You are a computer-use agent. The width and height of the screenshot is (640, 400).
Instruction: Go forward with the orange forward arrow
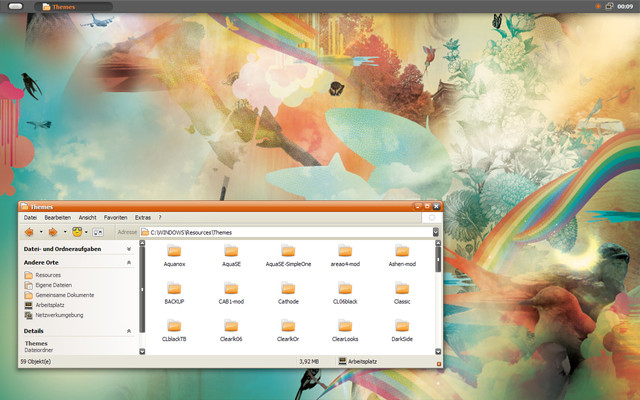coord(53,232)
